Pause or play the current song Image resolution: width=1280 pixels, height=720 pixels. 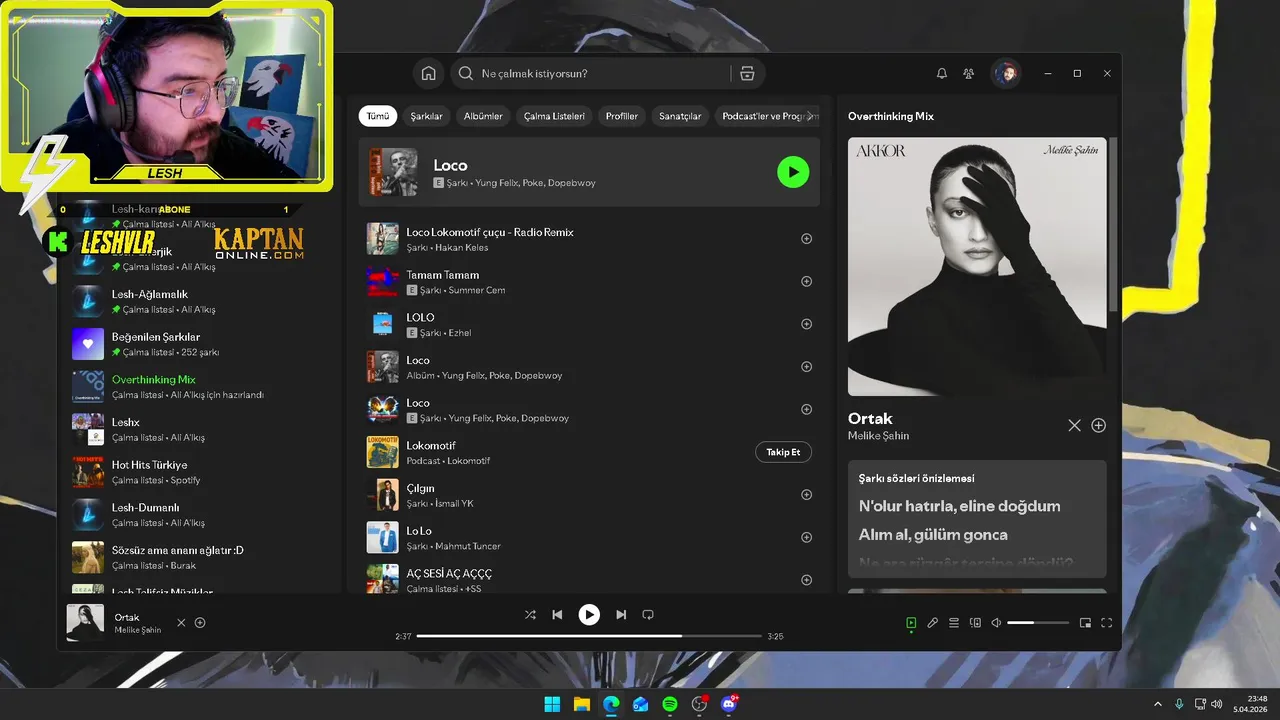click(589, 615)
